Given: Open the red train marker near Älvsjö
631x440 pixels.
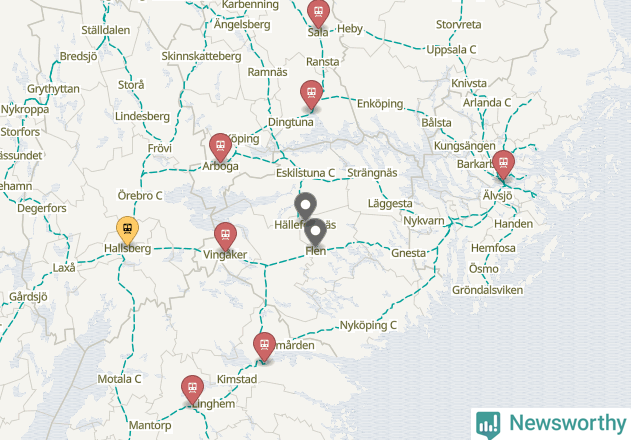Looking at the screenshot, I should 503,165.
